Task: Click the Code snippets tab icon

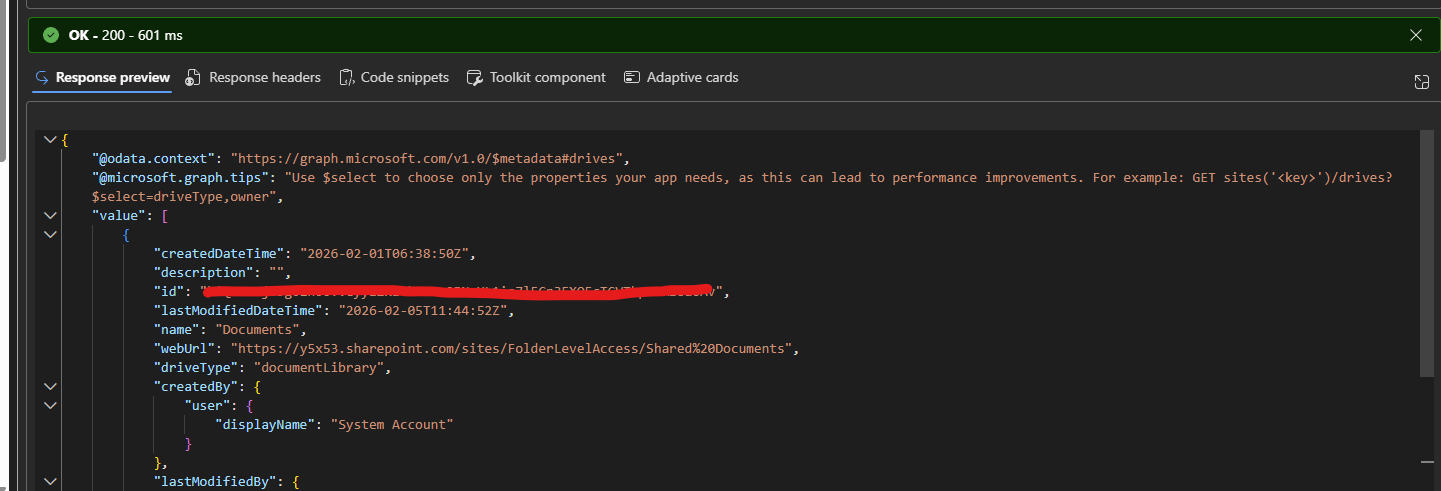Action: click(x=346, y=78)
